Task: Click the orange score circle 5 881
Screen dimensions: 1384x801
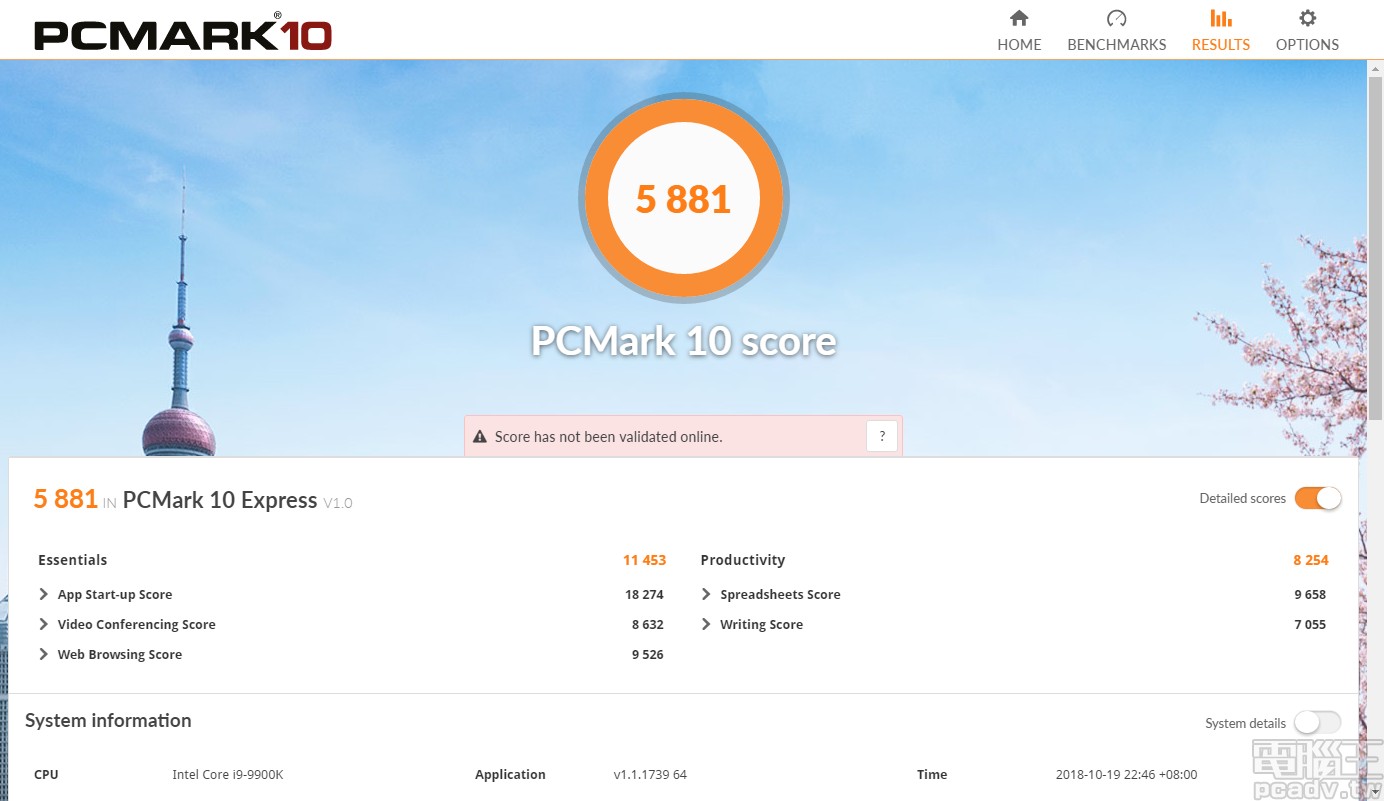Action: (x=684, y=198)
